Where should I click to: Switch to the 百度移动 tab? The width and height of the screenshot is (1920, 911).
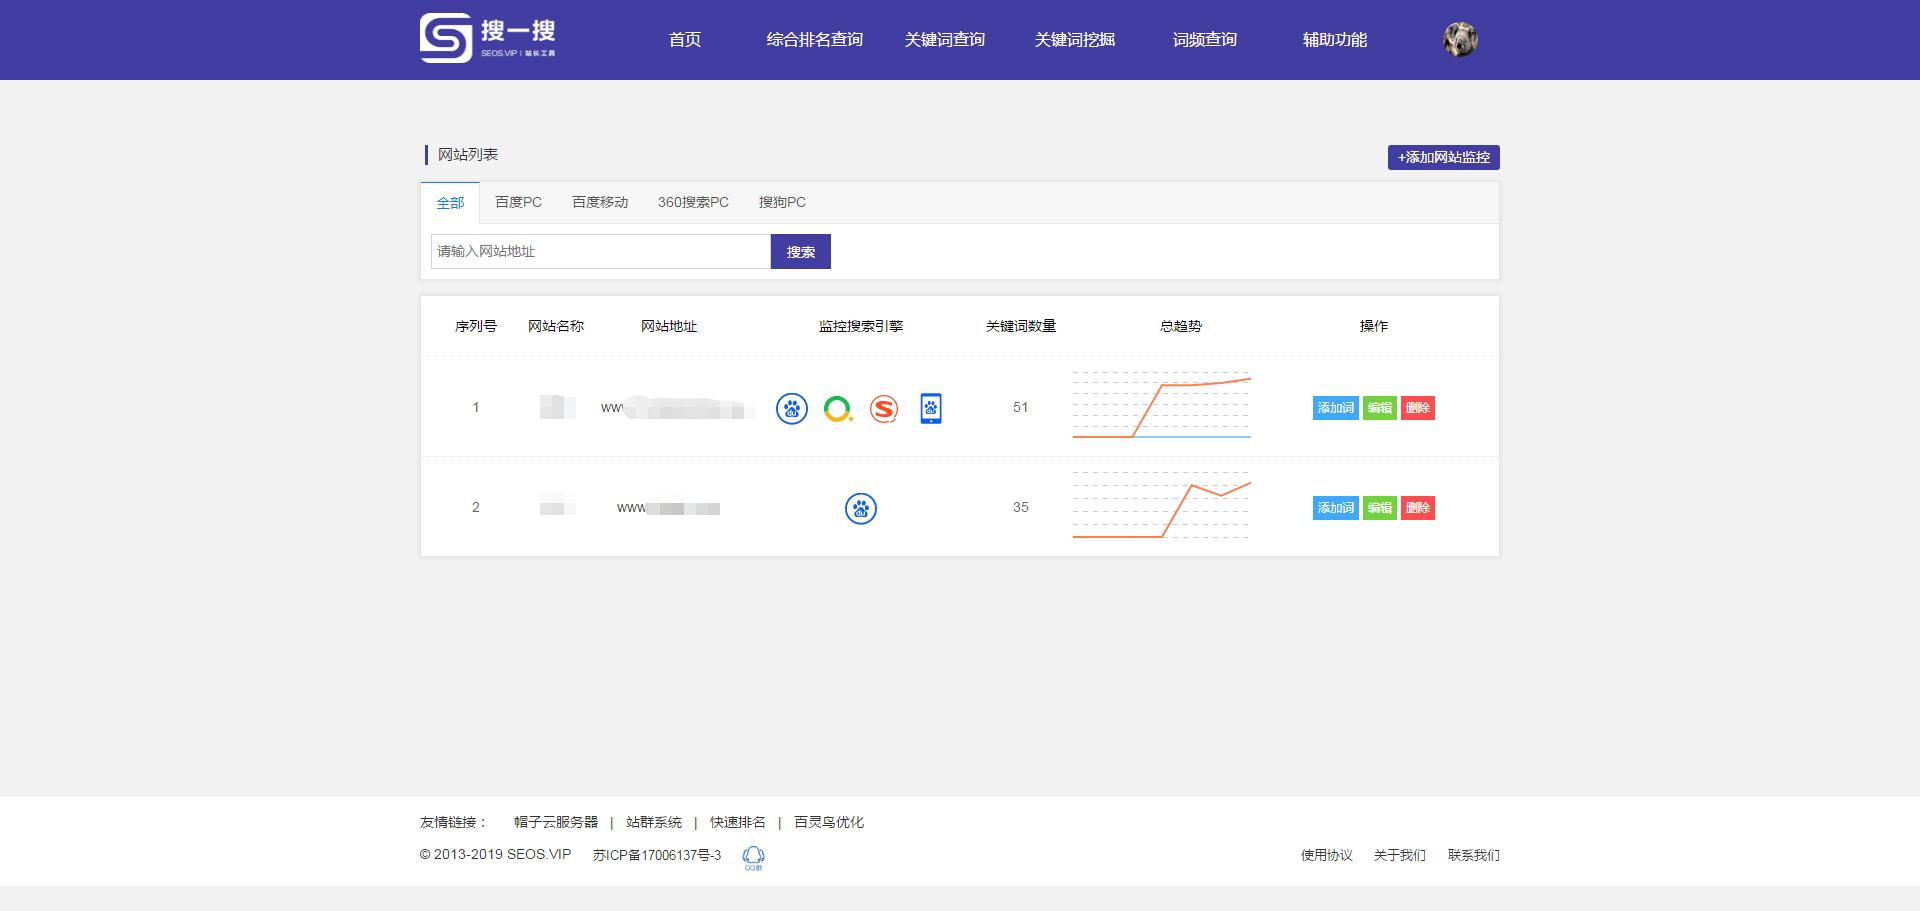coord(598,202)
